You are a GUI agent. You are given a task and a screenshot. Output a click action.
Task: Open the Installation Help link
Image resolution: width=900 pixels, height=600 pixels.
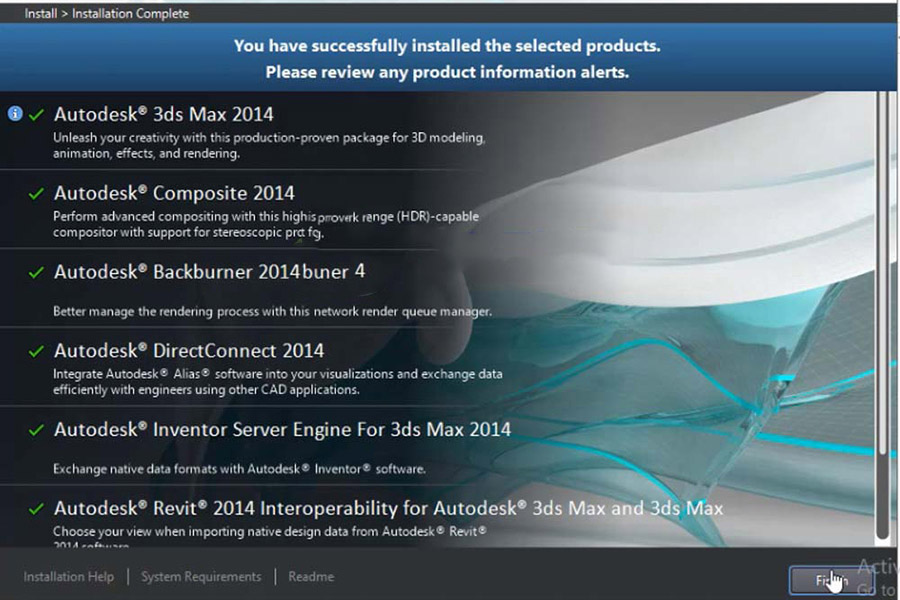68,576
